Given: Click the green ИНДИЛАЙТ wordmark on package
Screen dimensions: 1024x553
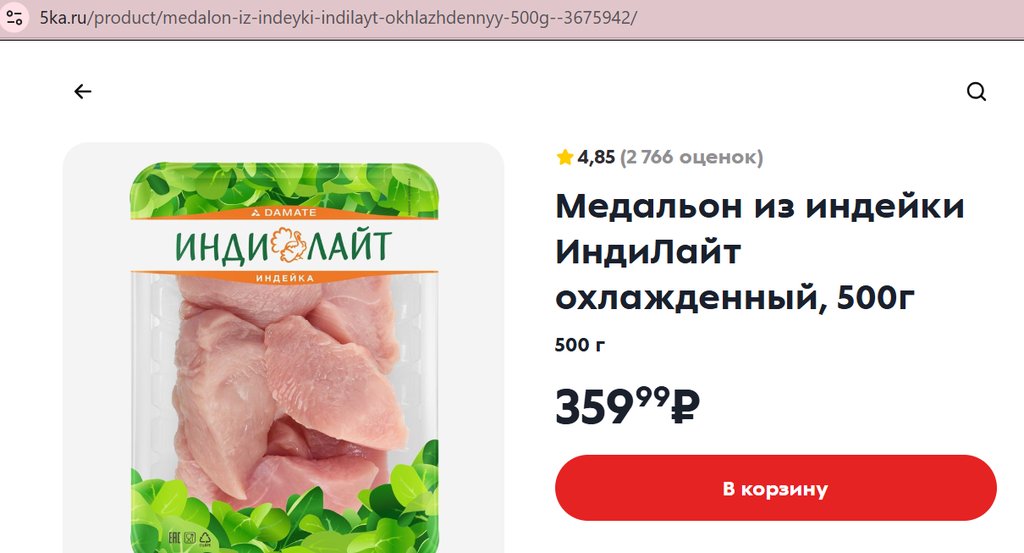Looking at the screenshot, I should click(x=283, y=247).
